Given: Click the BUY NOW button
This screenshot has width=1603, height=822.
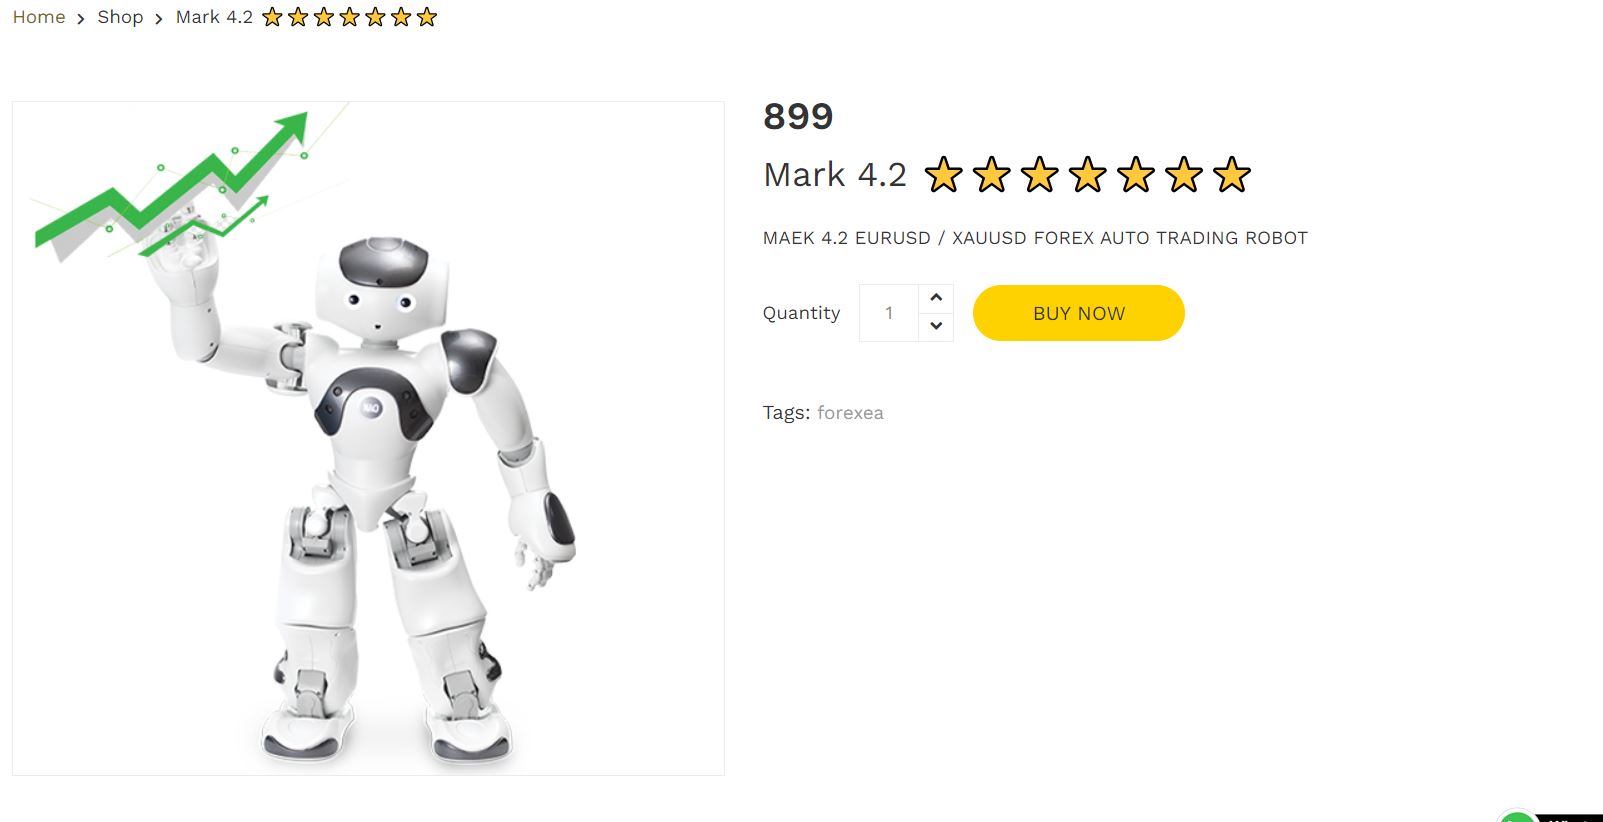Looking at the screenshot, I should [1078, 312].
